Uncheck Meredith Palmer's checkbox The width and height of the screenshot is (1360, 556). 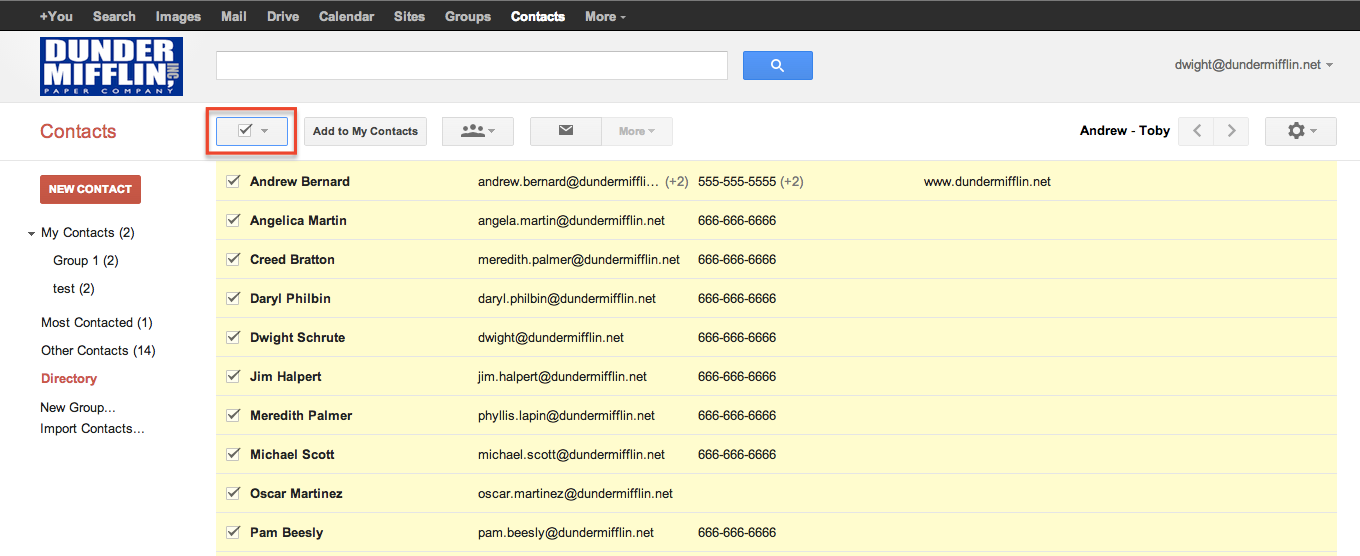pos(233,415)
